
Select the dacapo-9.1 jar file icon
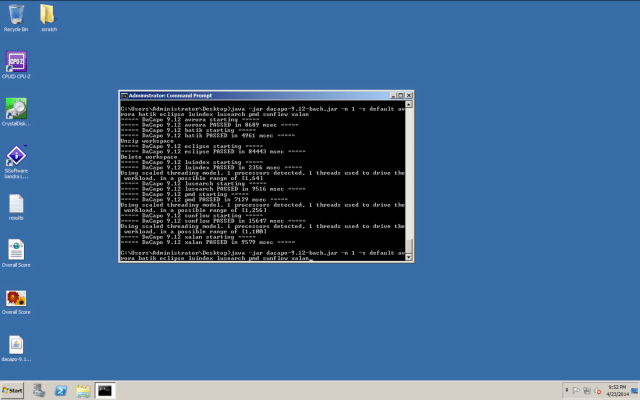[16, 349]
